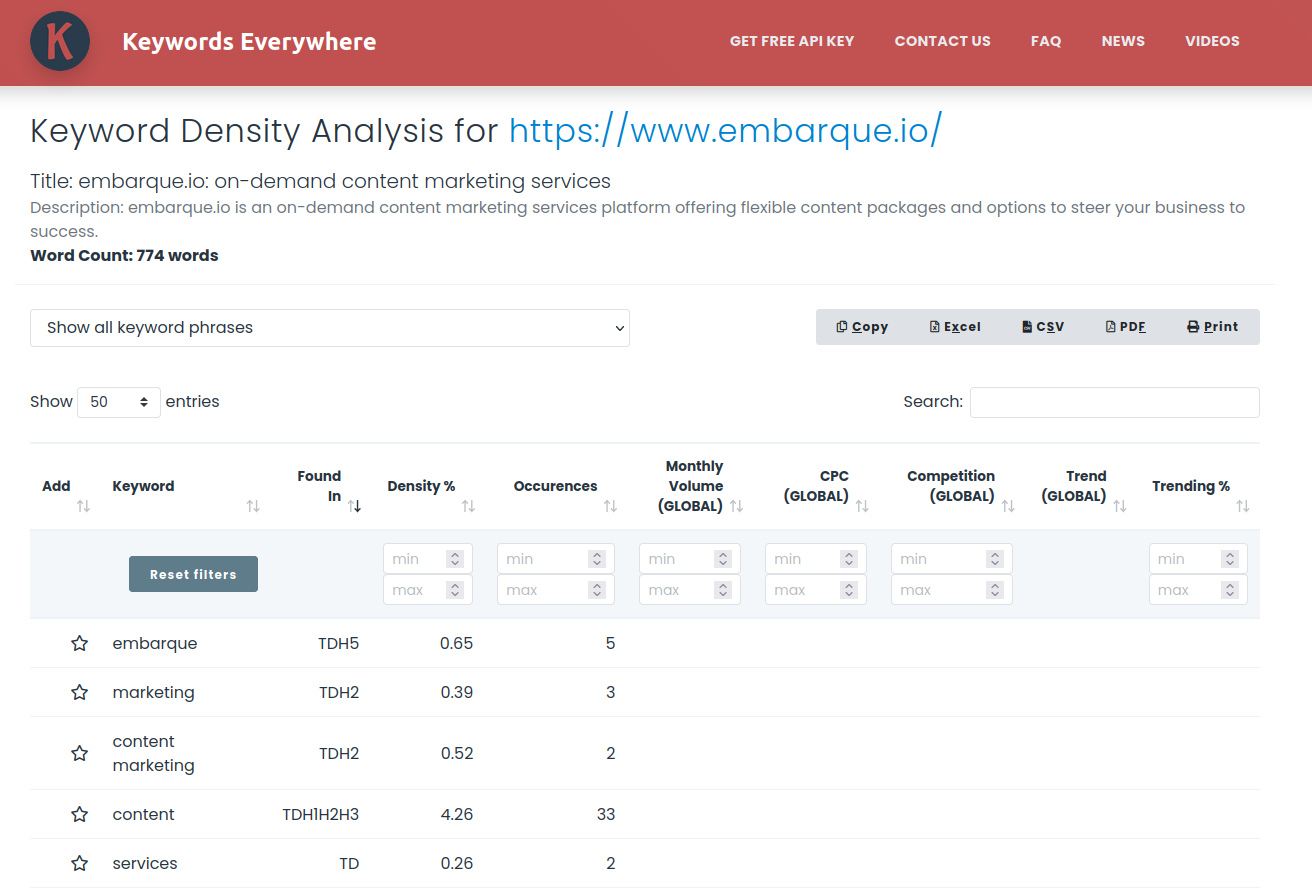Open the VIDEOS page
This screenshot has height=889, width=1312.
(x=1212, y=41)
